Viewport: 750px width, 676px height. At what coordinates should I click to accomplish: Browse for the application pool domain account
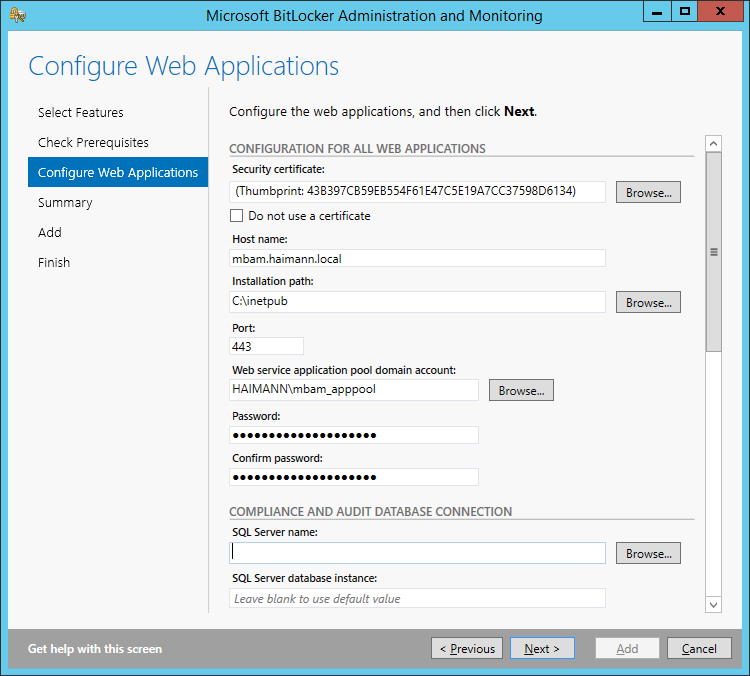tap(521, 390)
